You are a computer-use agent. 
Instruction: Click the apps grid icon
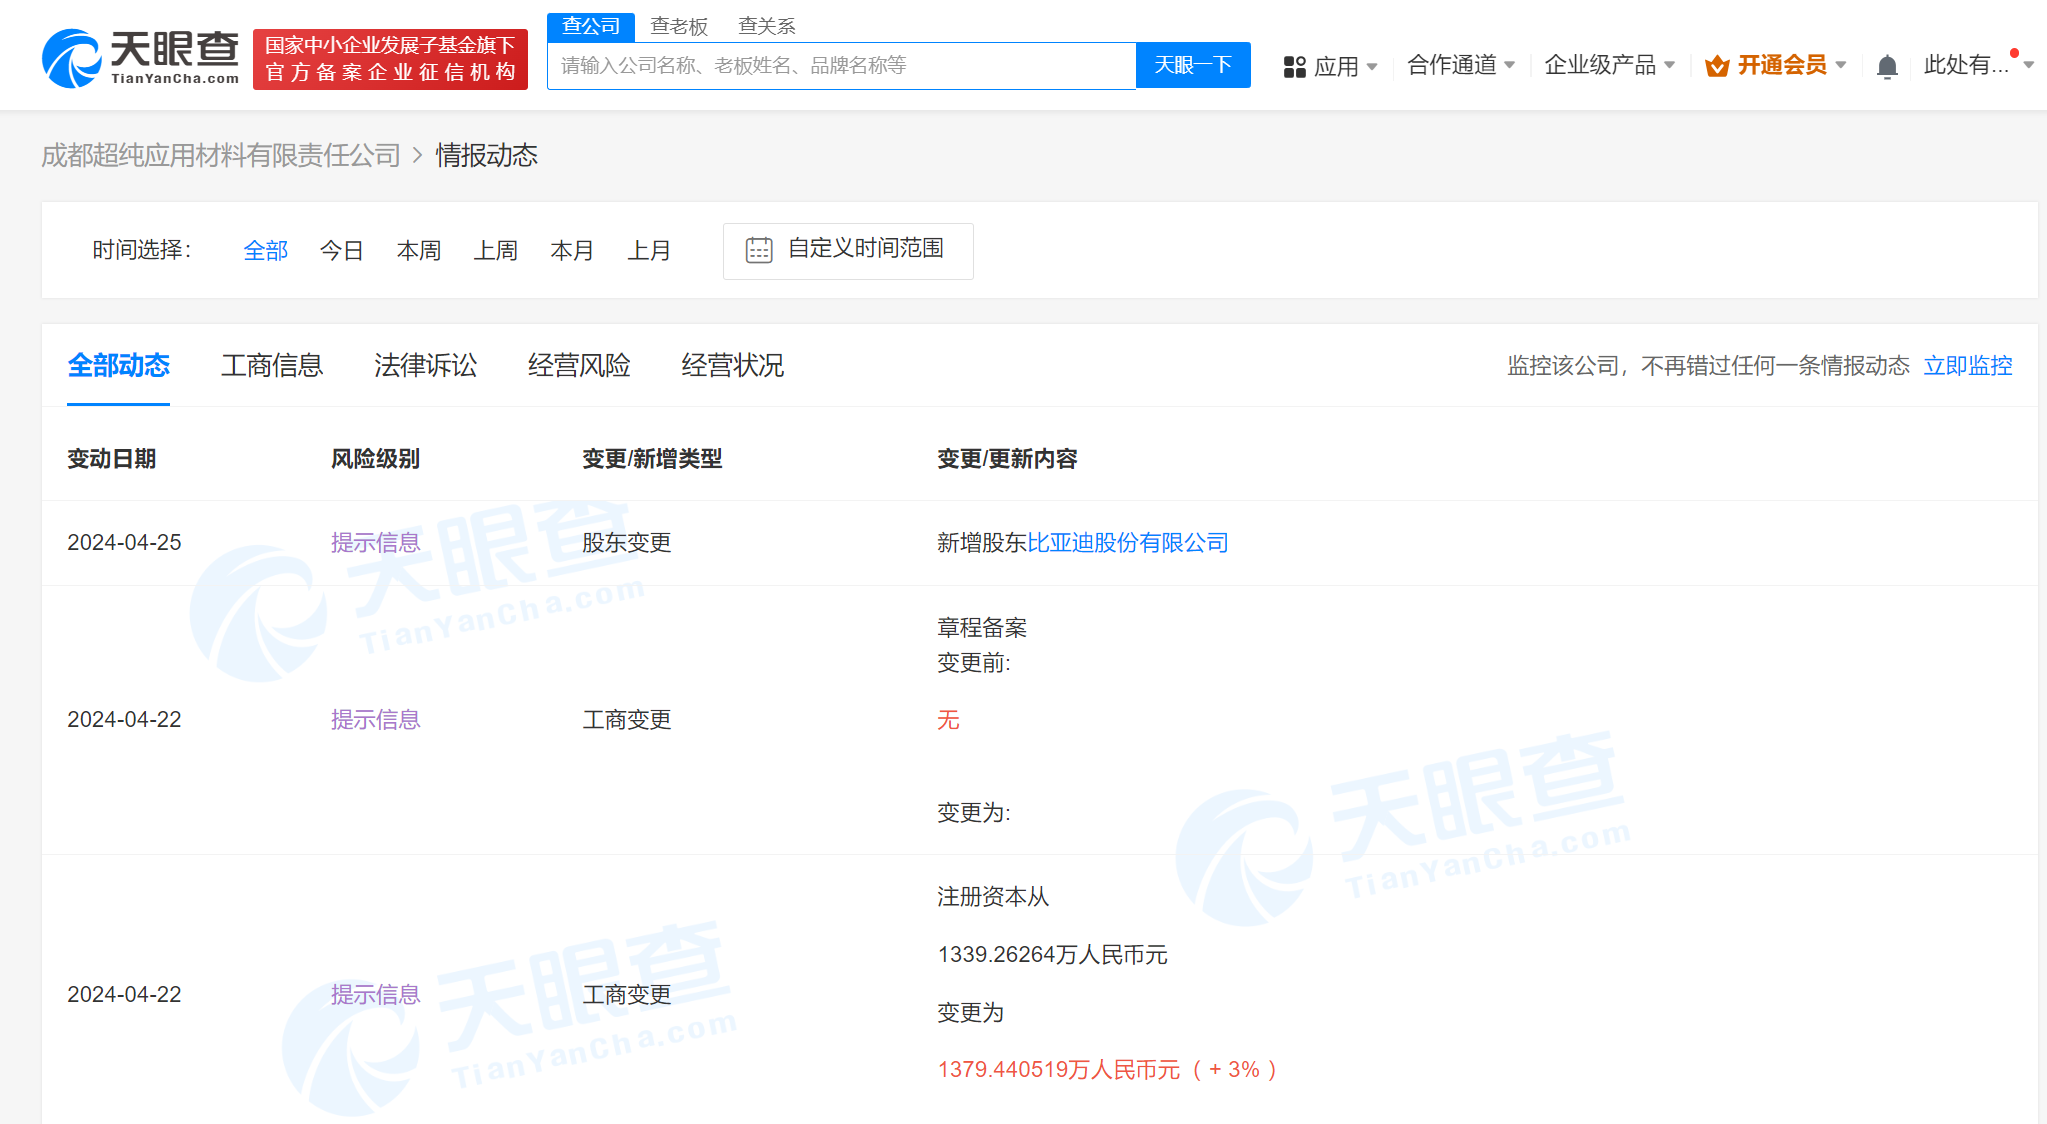tap(1295, 67)
